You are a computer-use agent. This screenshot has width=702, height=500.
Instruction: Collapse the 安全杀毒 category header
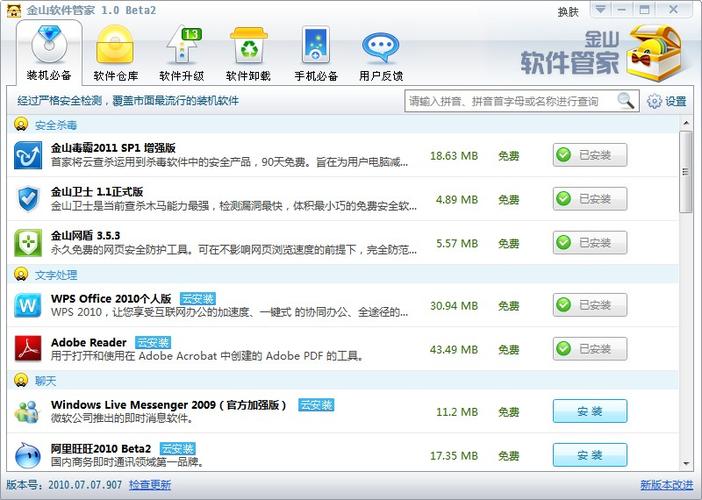point(342,124)
